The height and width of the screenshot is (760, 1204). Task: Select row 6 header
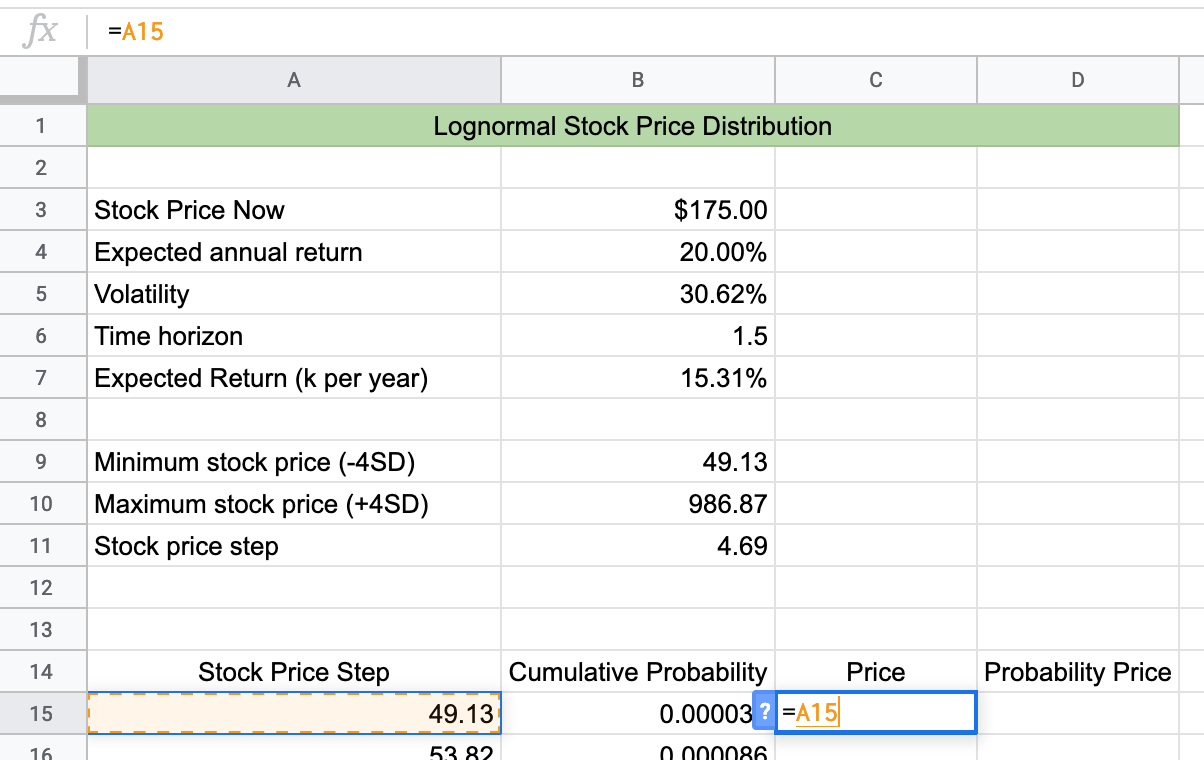pyautogui.click(x=41, y=336)
